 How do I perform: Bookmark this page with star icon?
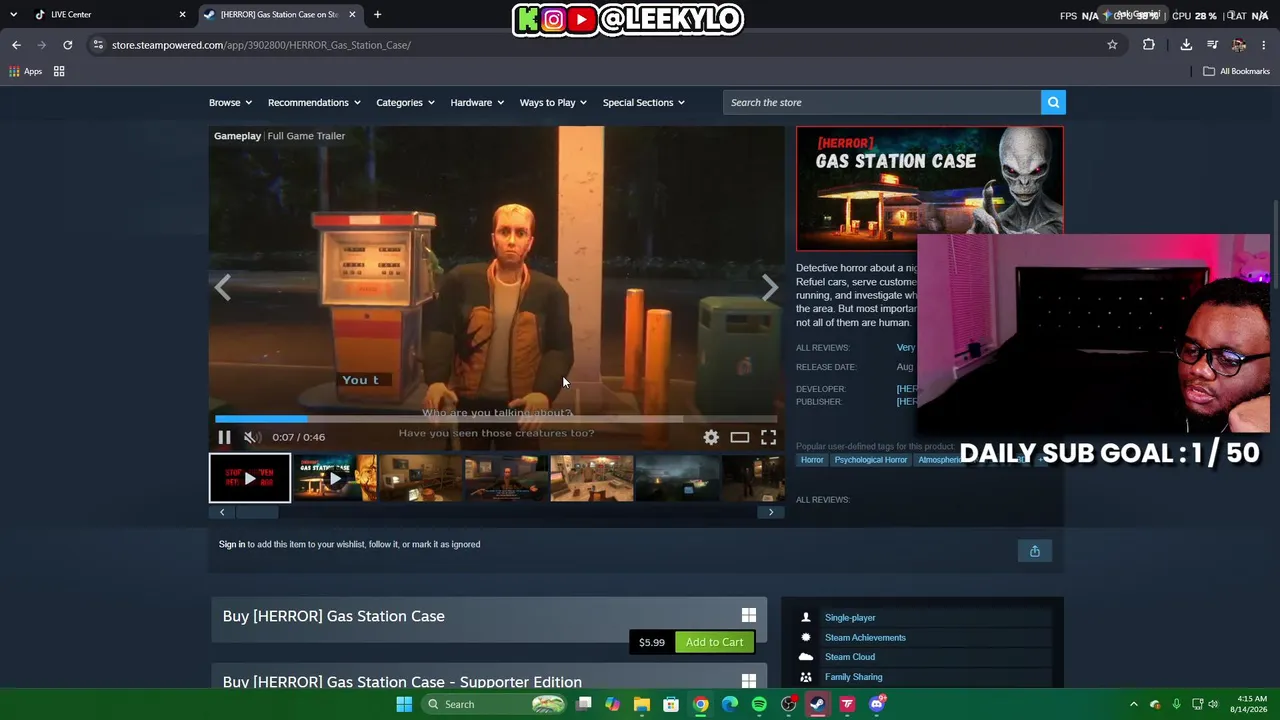pyautogui.click(x=1112, y=45)
